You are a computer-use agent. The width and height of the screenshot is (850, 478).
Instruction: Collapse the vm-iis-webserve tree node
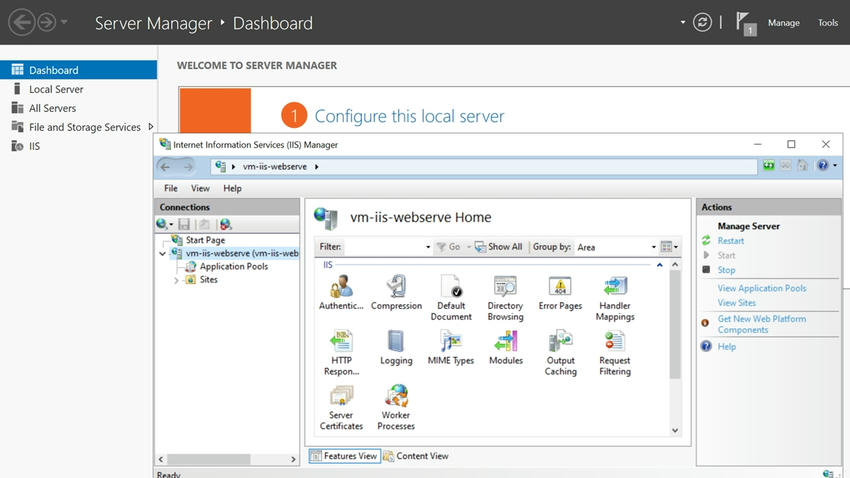tap(162, 254)
